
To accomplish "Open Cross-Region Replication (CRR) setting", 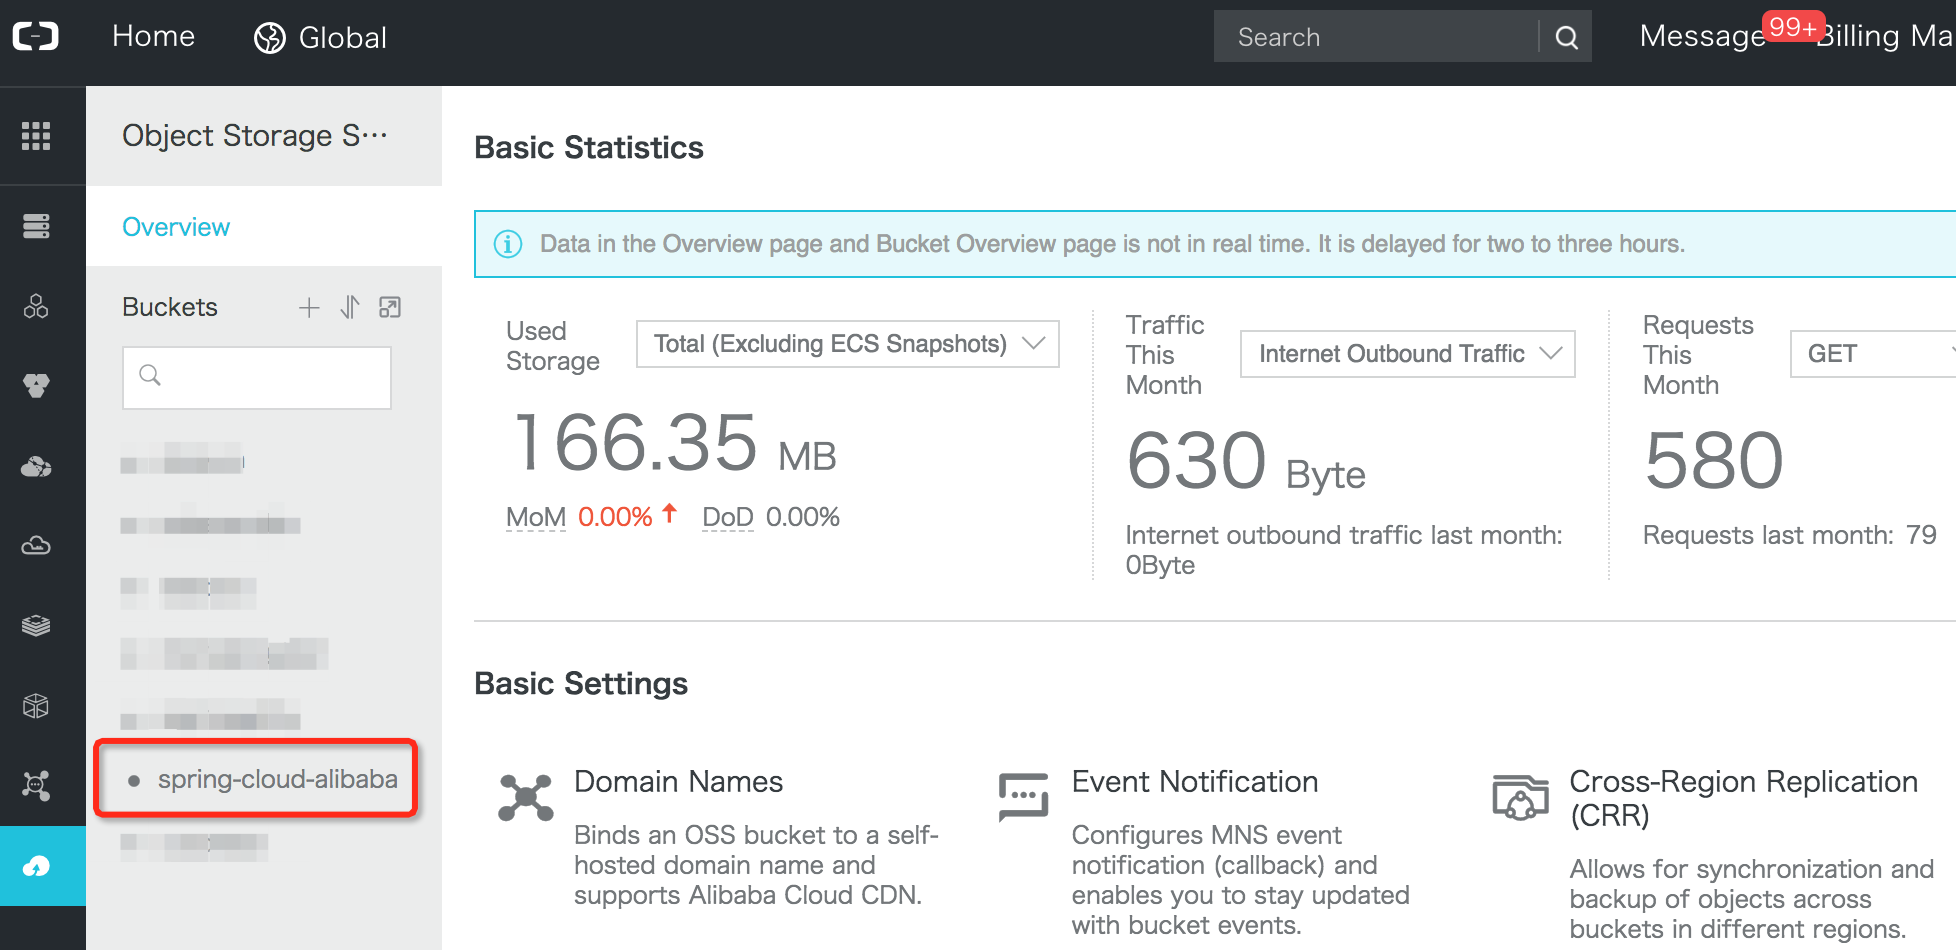I will 1744,798.
